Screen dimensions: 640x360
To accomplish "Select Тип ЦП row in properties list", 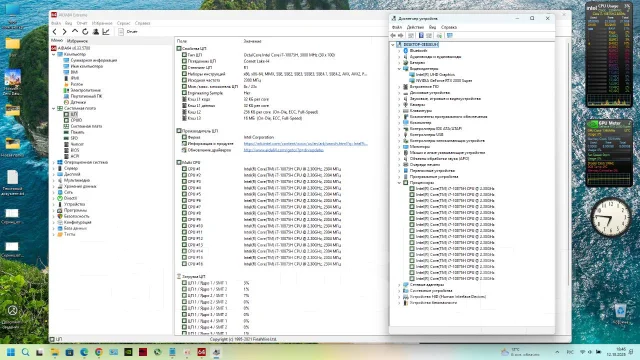I will pyautogui.click(x=258, y=55).
